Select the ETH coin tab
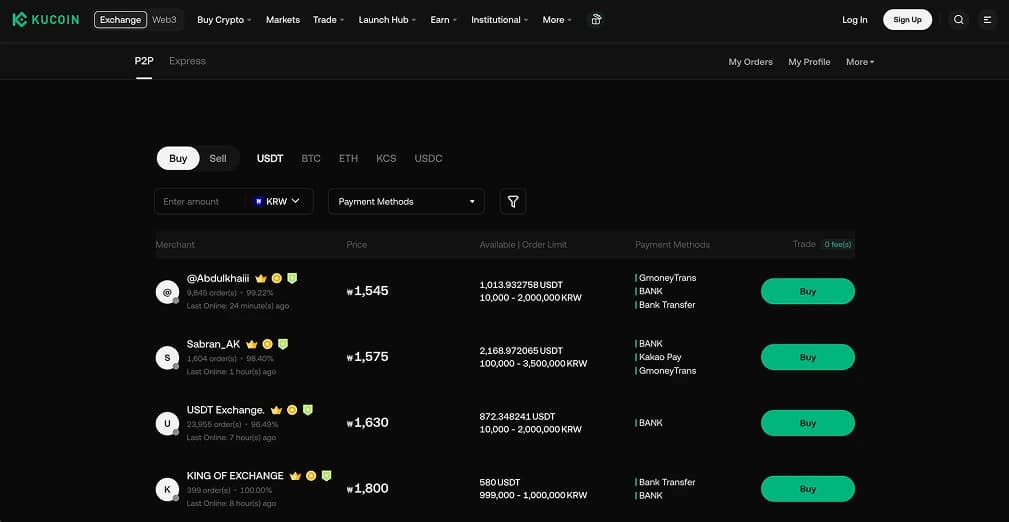Screen dimensions: 1009x522 (x=348, y=158)
